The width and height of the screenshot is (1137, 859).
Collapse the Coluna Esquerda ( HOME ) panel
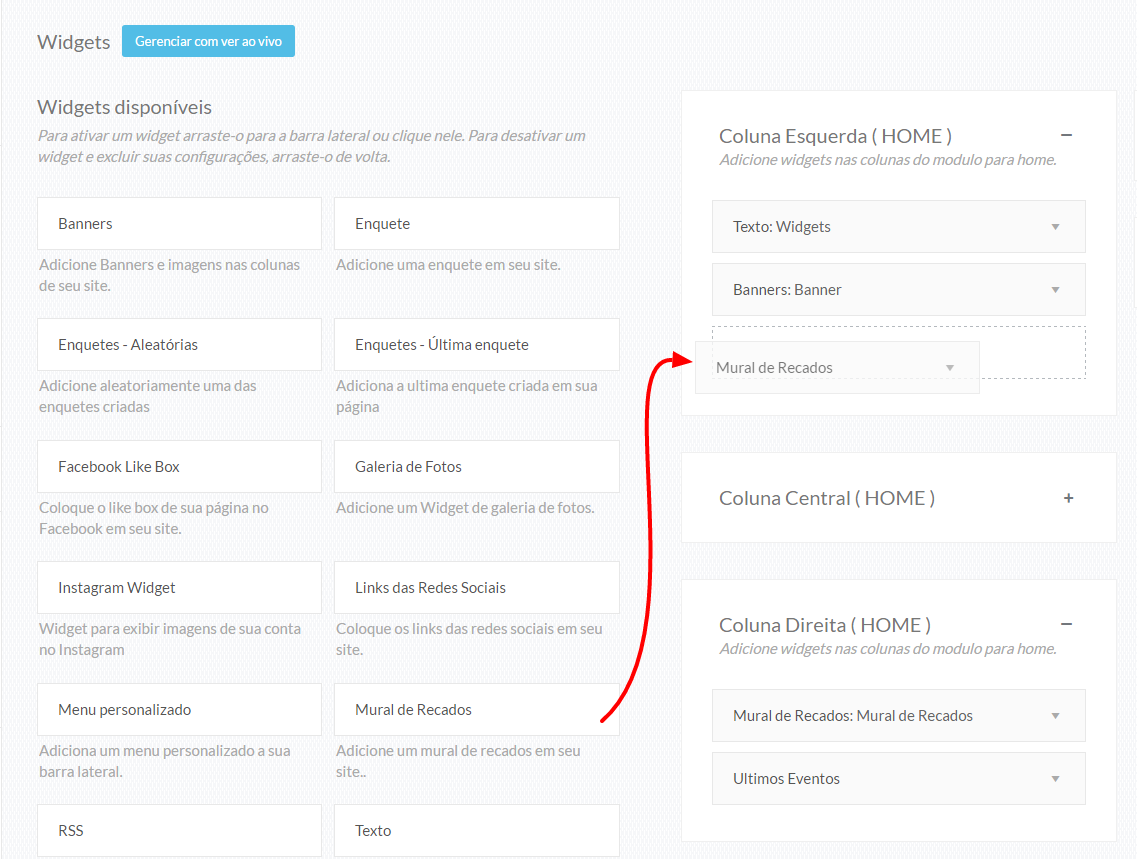1067,136
